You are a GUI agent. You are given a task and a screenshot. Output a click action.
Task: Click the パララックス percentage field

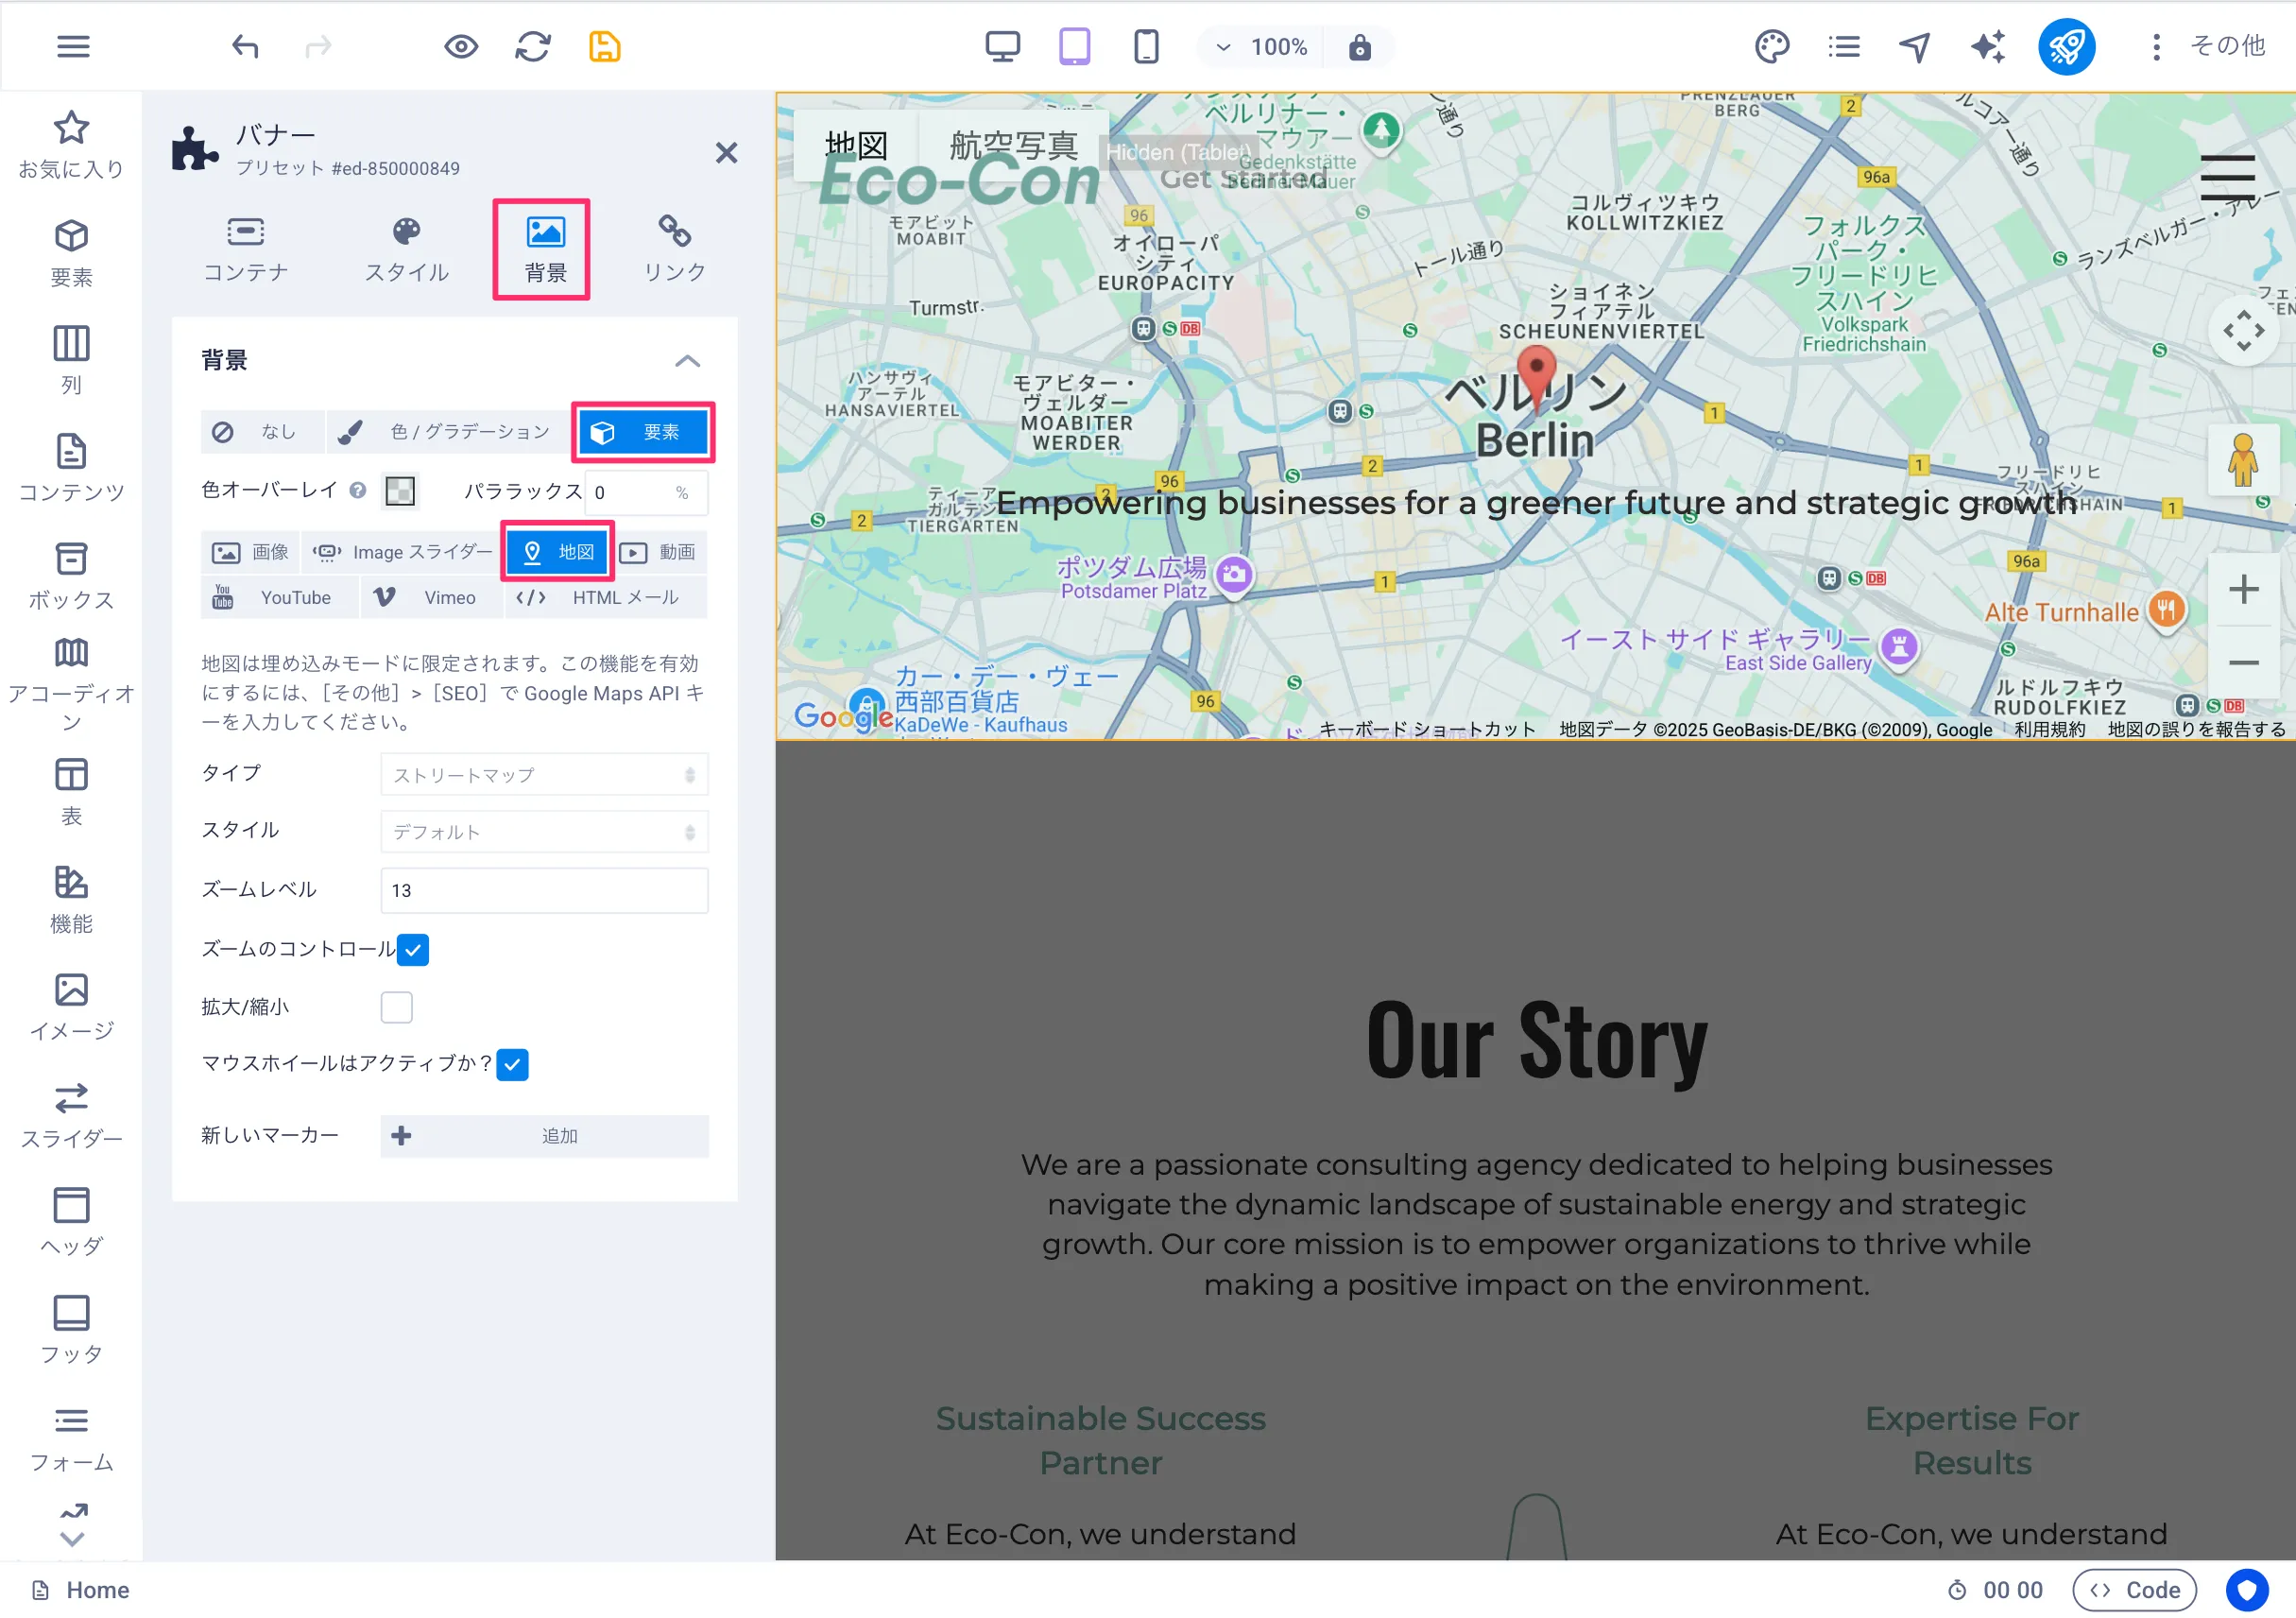coord(646,493)
